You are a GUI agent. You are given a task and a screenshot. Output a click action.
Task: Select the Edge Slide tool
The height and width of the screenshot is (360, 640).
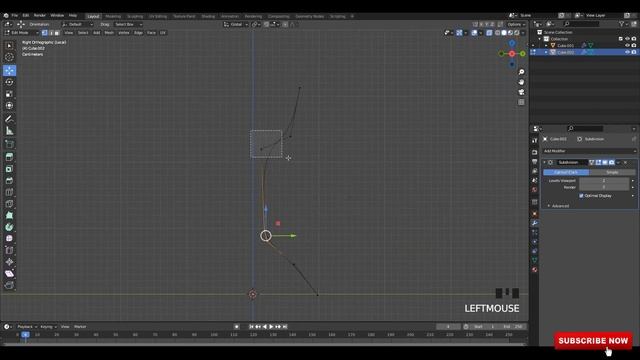click(x=9, y=250)
